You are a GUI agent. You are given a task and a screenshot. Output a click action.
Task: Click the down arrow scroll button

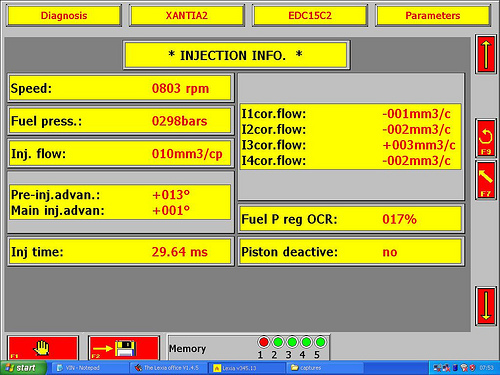click(x=486, y=306)
